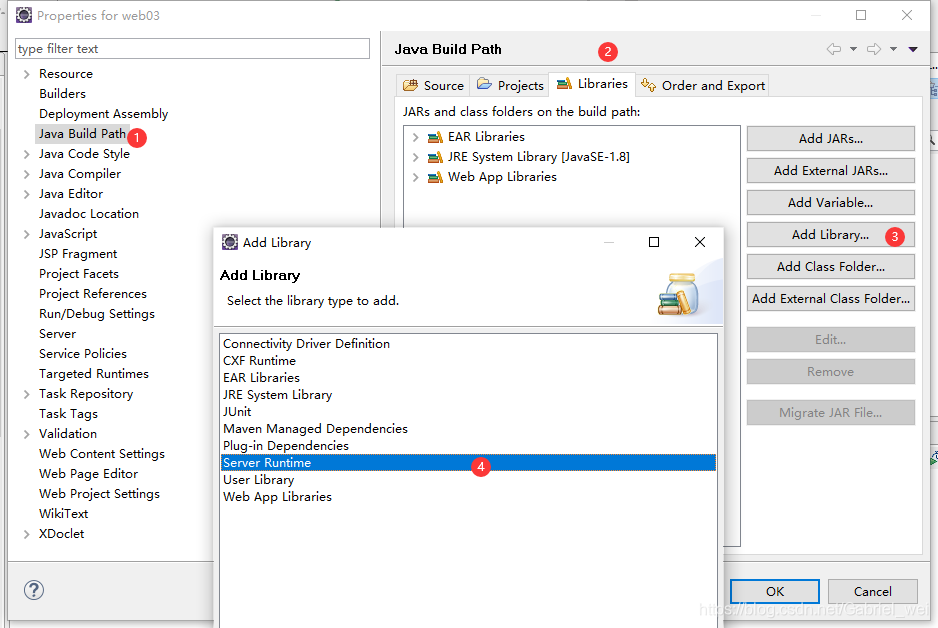Click the Cancel button

[x=872, y=592]
